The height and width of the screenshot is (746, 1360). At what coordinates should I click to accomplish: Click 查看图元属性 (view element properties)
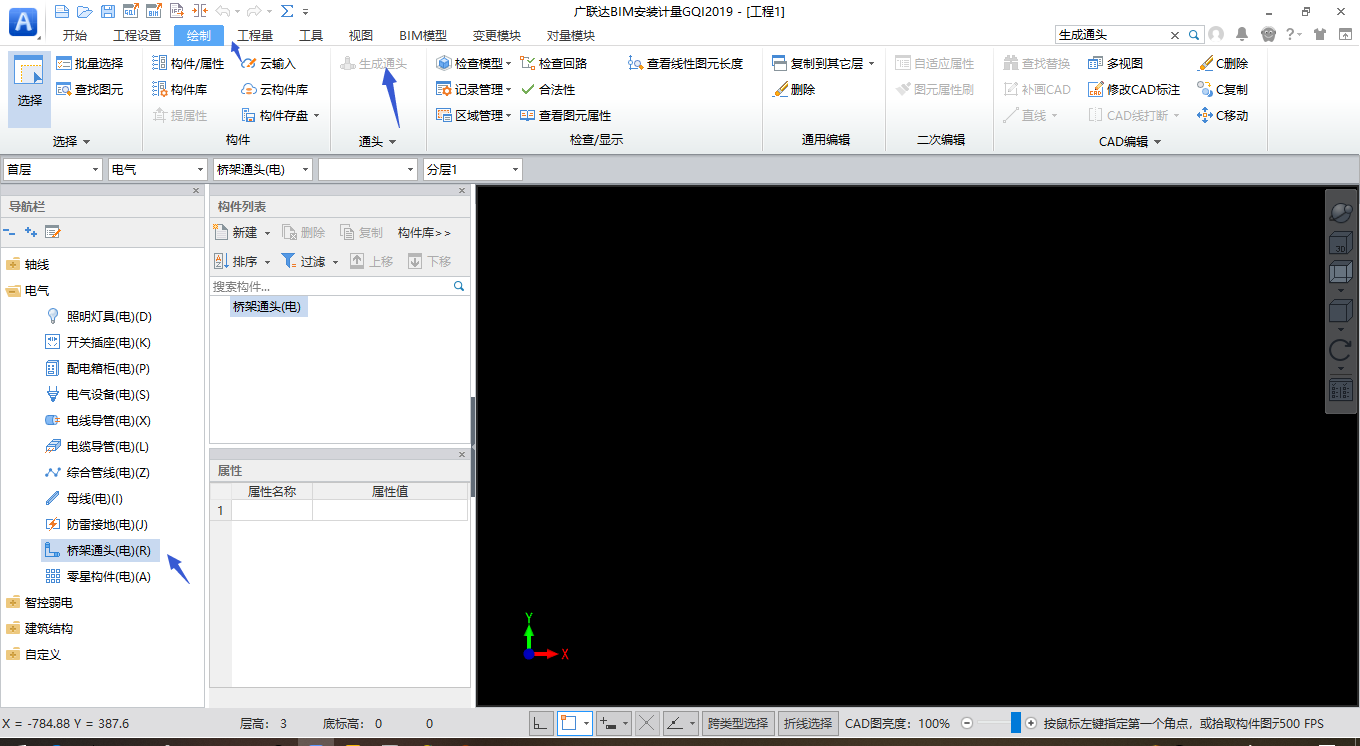(x=565, y=115)
